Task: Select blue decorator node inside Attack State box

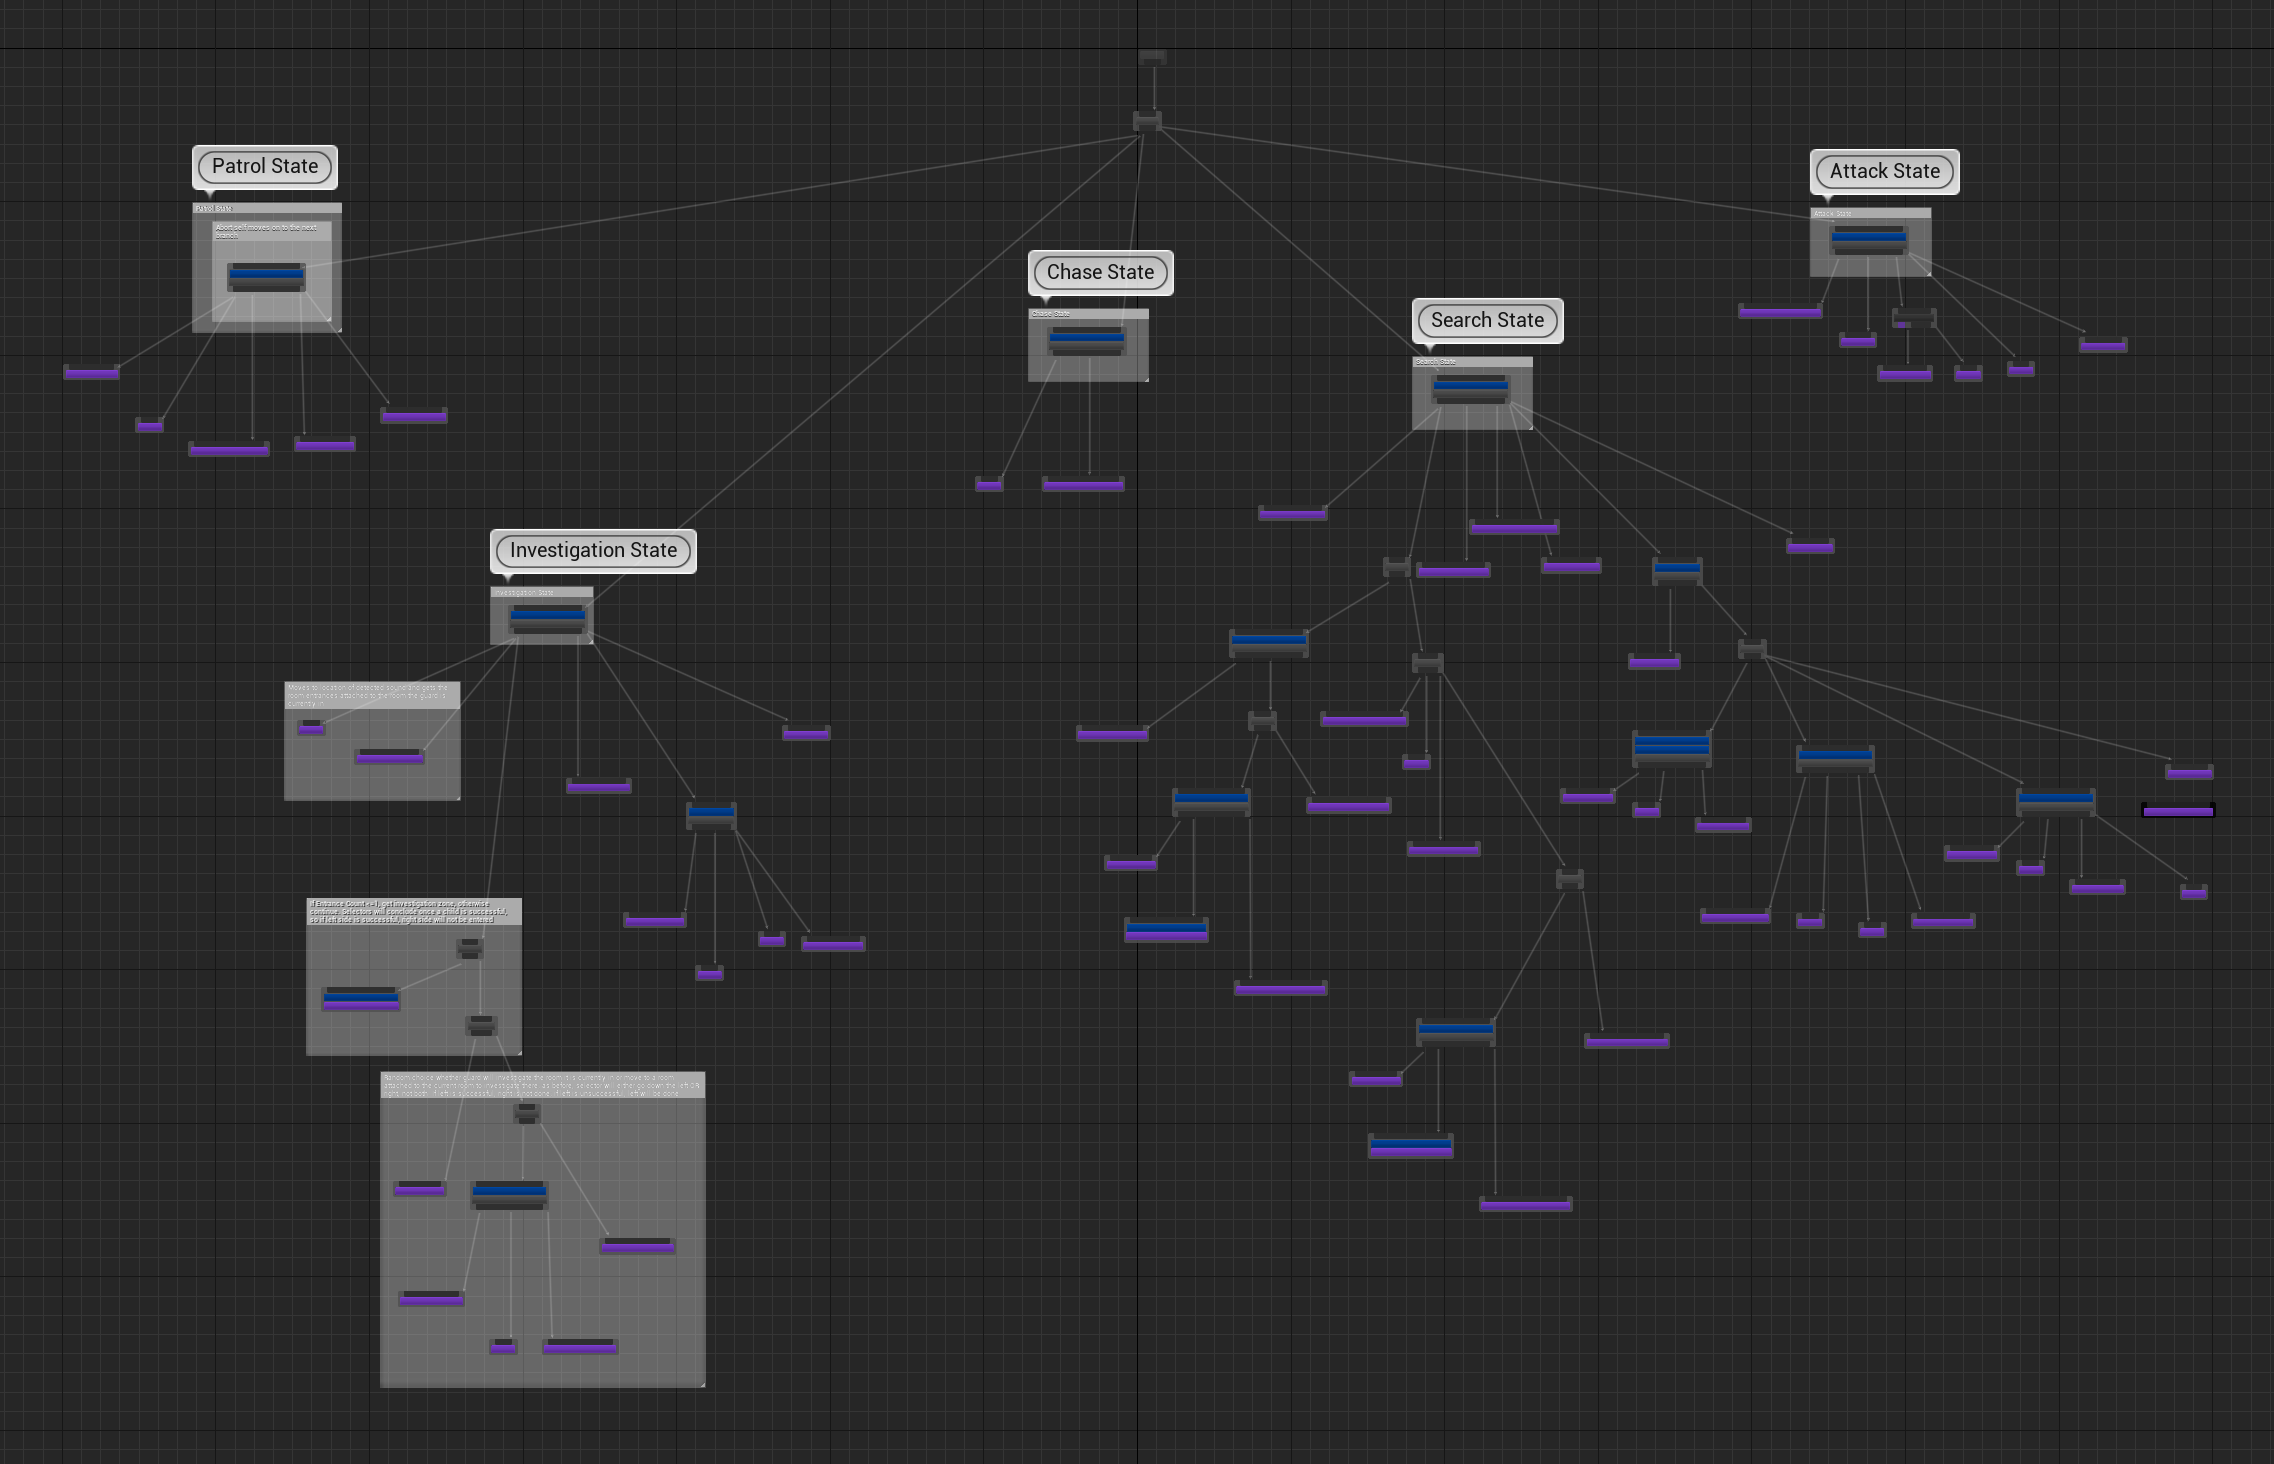Action: point(1868,238)
